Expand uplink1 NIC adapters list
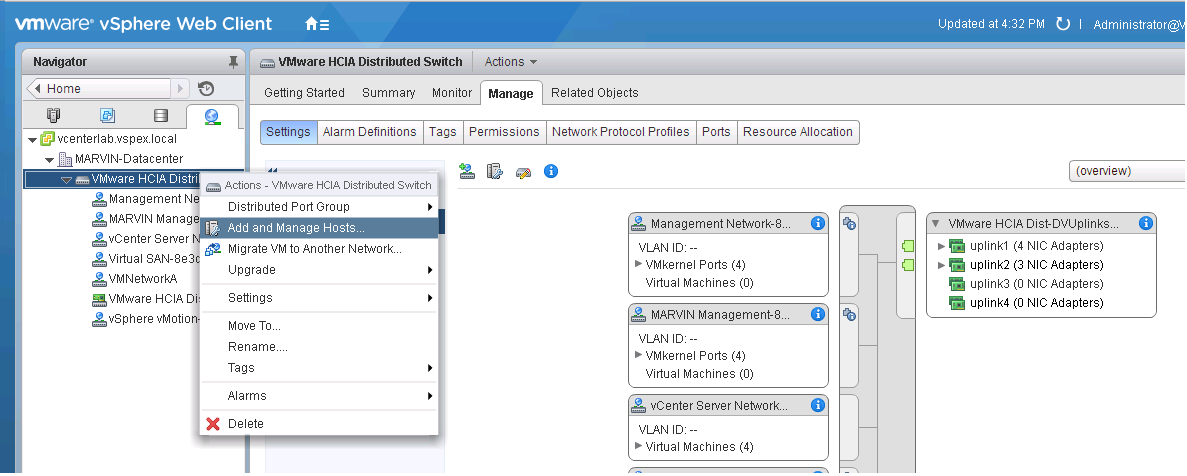Image resolution: width=1187 pixels, height=476 pixels. coord(941,246)
